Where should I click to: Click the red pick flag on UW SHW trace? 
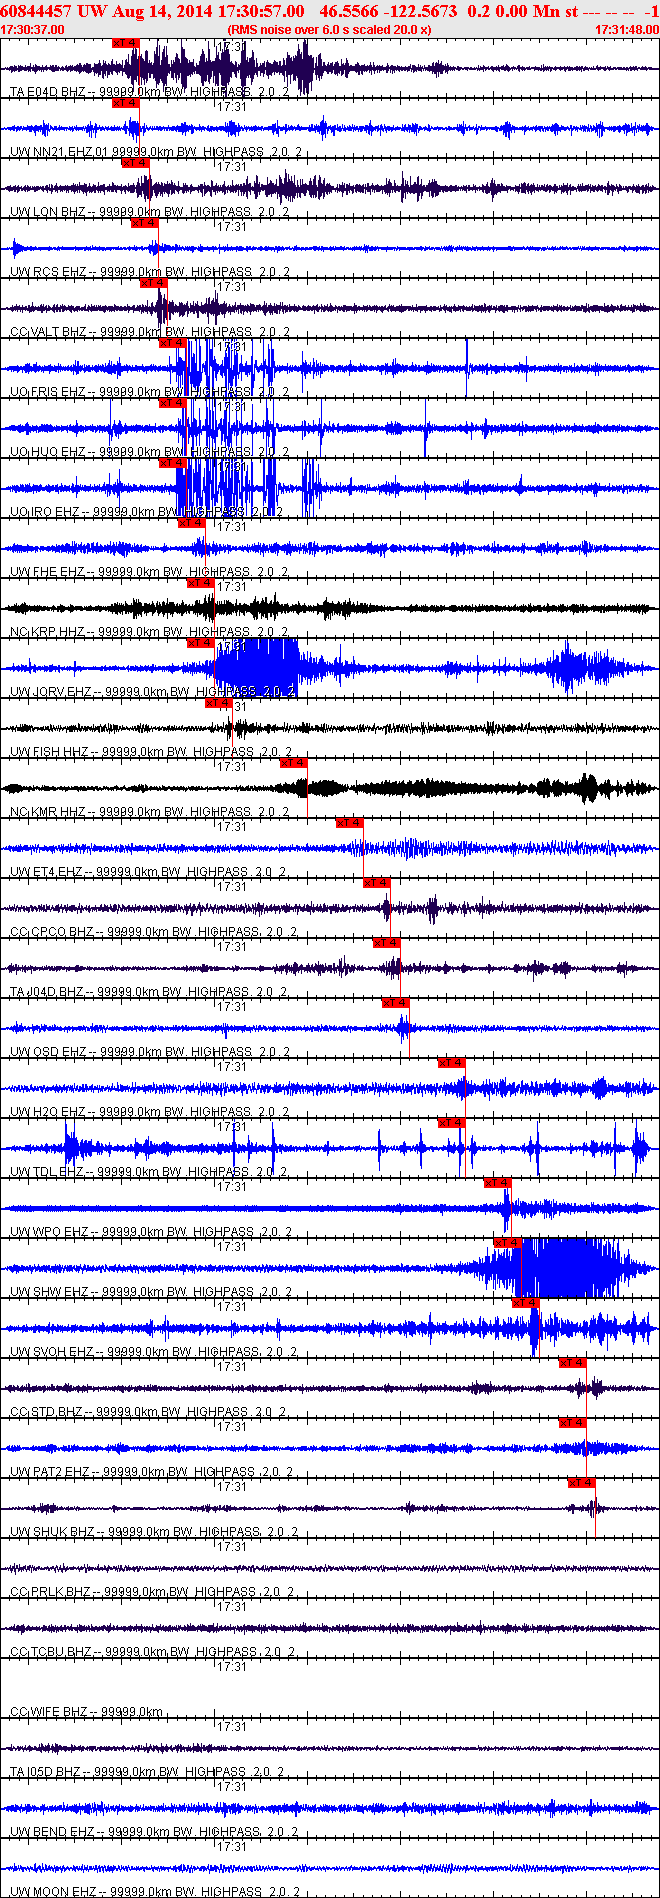507,1243
